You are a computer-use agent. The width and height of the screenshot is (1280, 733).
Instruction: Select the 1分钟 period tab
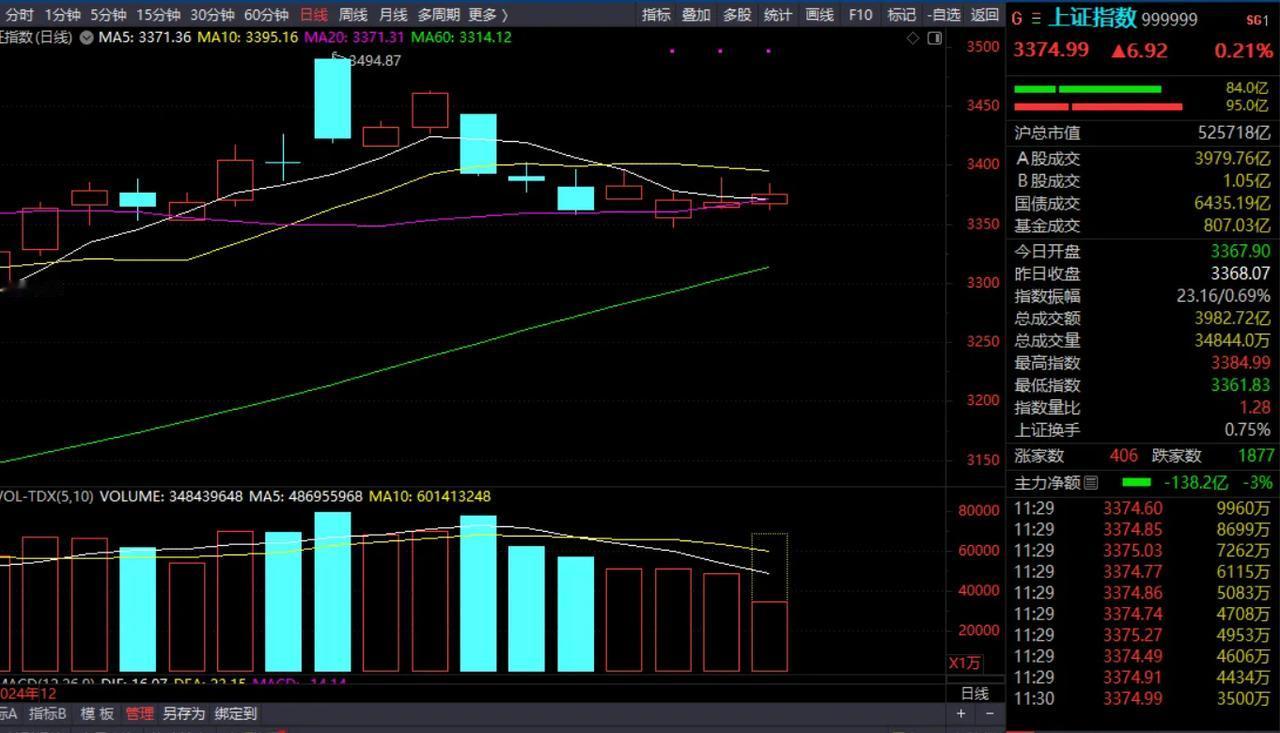61,15
